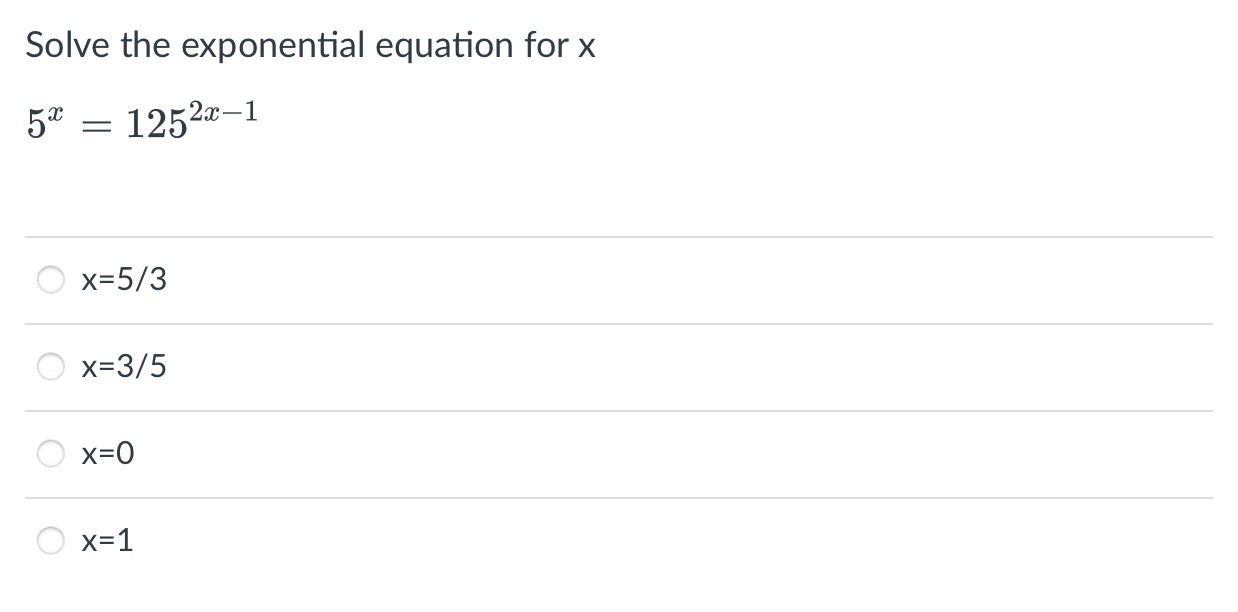Screen dimensions: 1238x612
Task: Click the x=0 answer label text
Action: [107, 455]
